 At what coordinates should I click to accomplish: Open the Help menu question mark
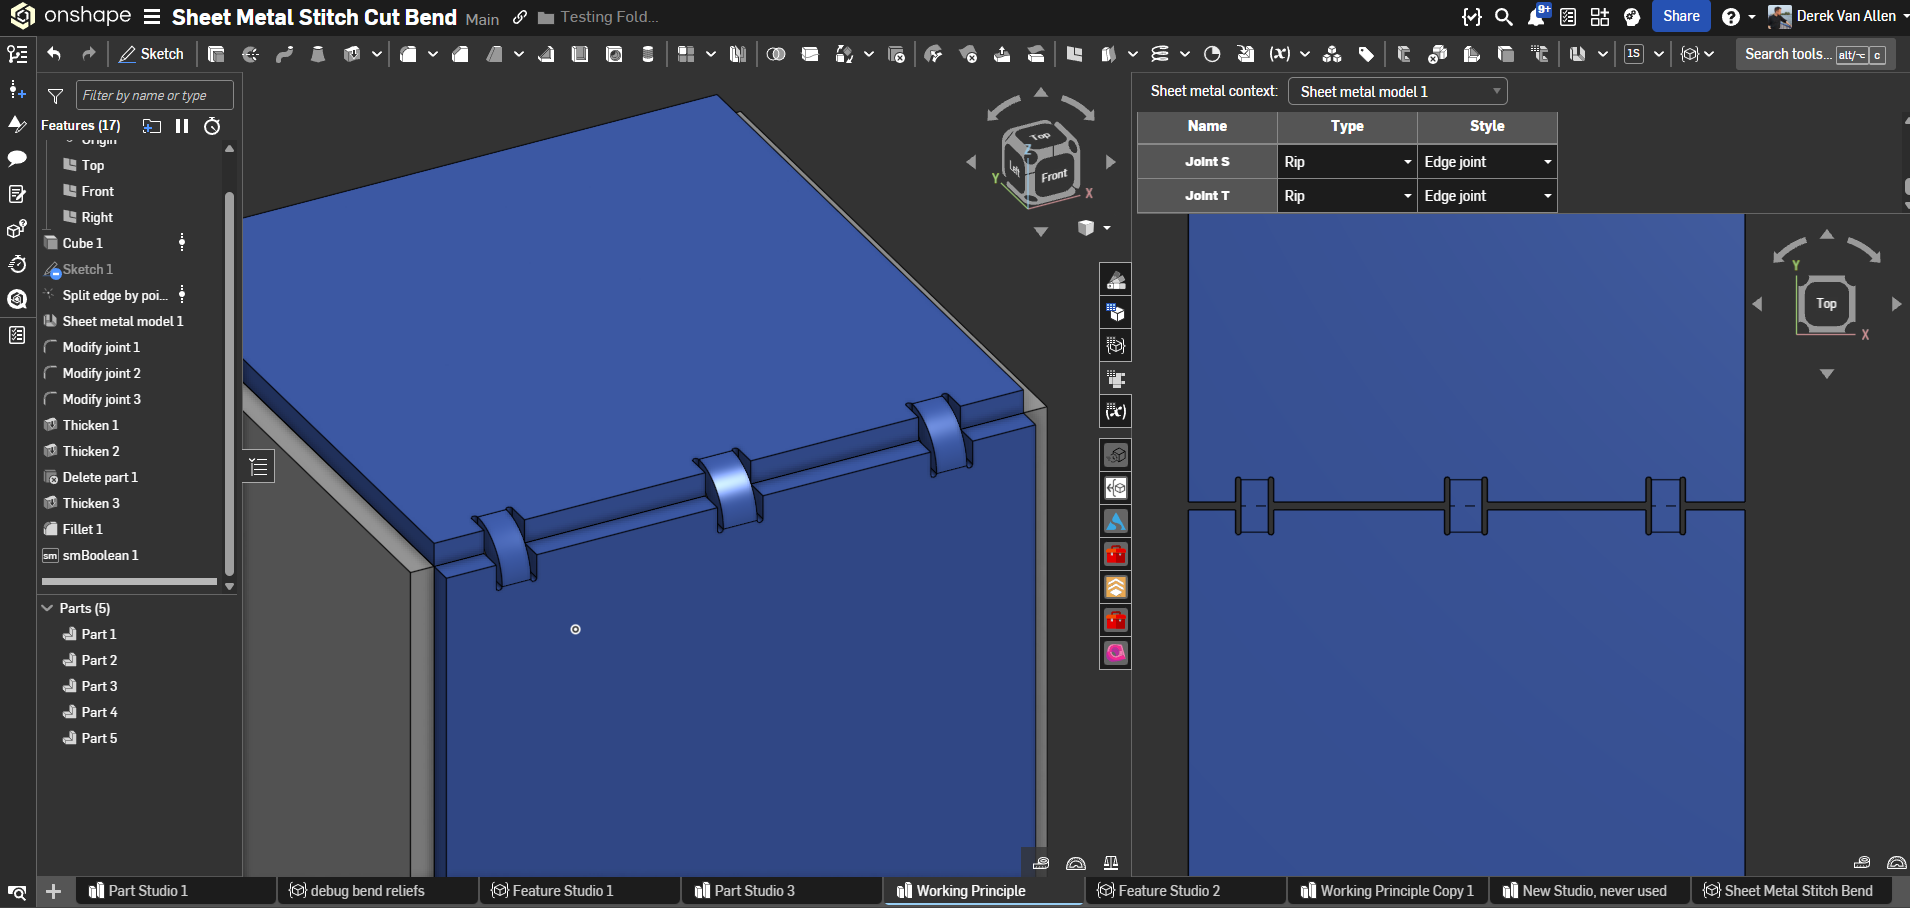(1731, 17)
